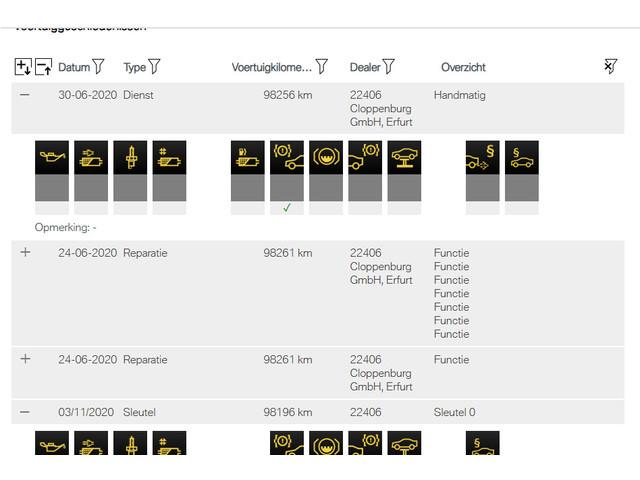
Task: Click the cabin microfilter icon in Dienst row
Action: pyautogui.click(x=169, y=158)
